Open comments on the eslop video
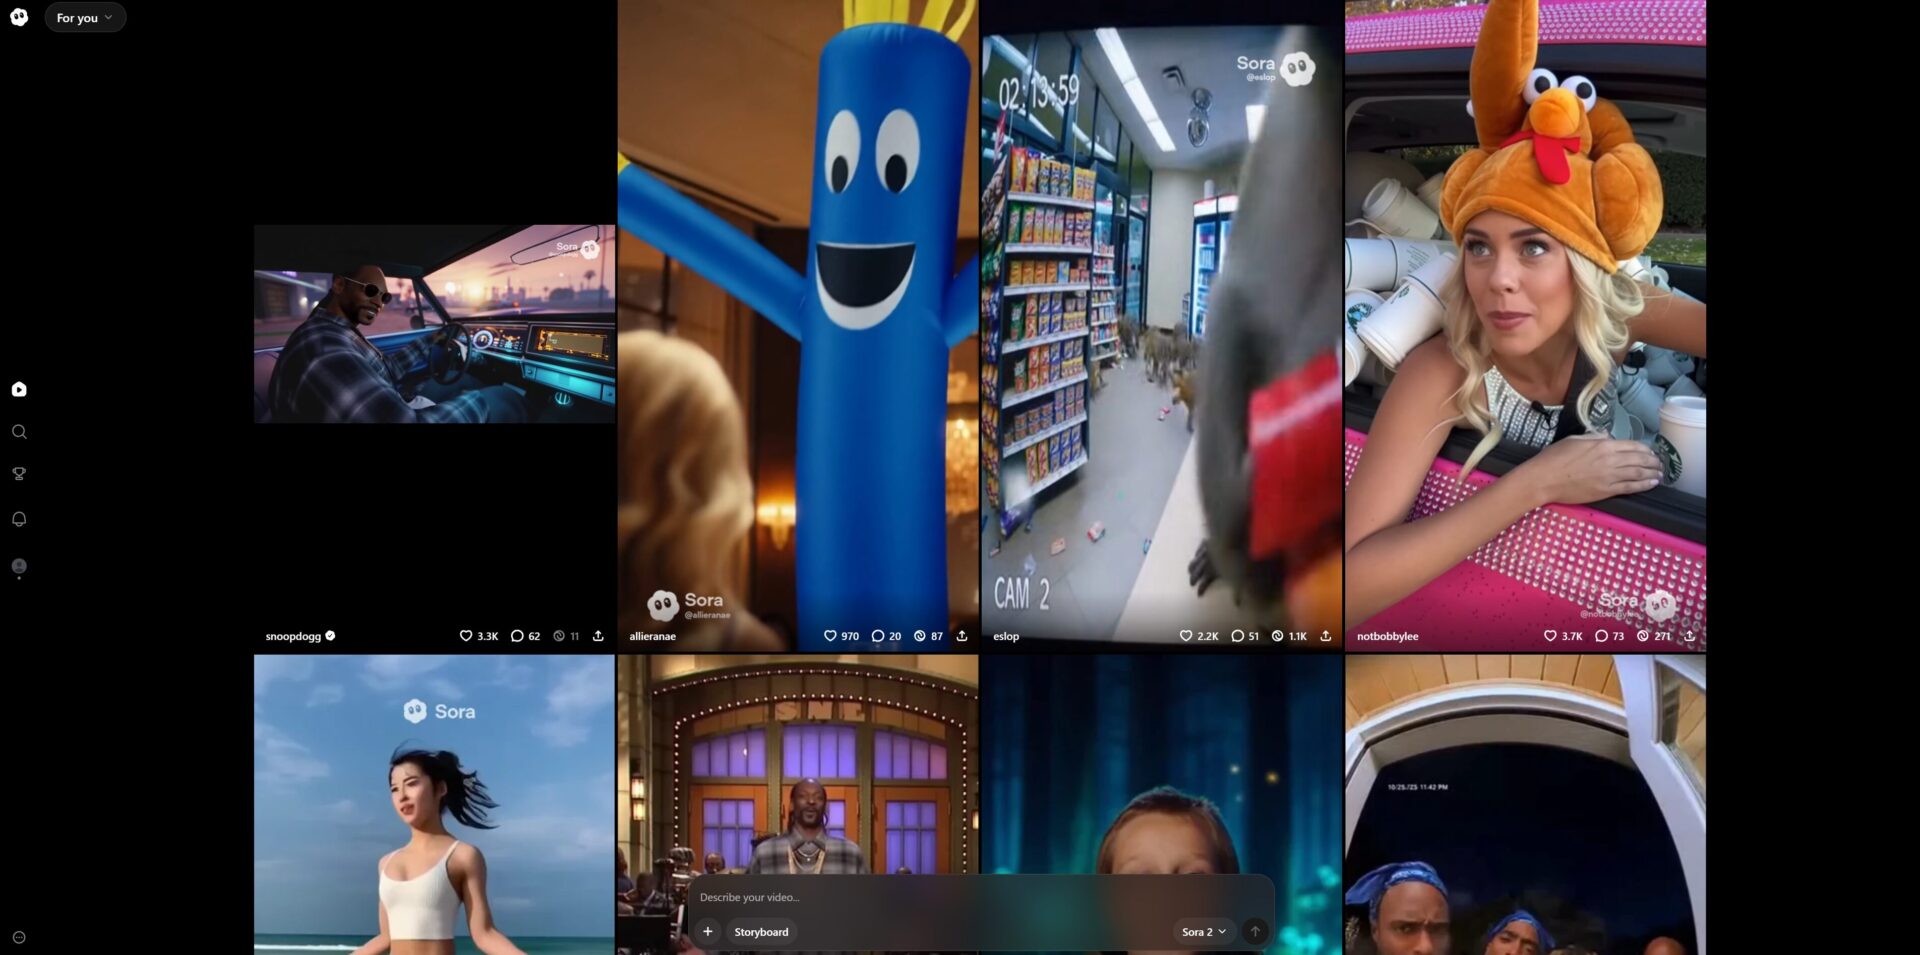The width and height of the screenshot is (1920, 955). point(1238,636)
